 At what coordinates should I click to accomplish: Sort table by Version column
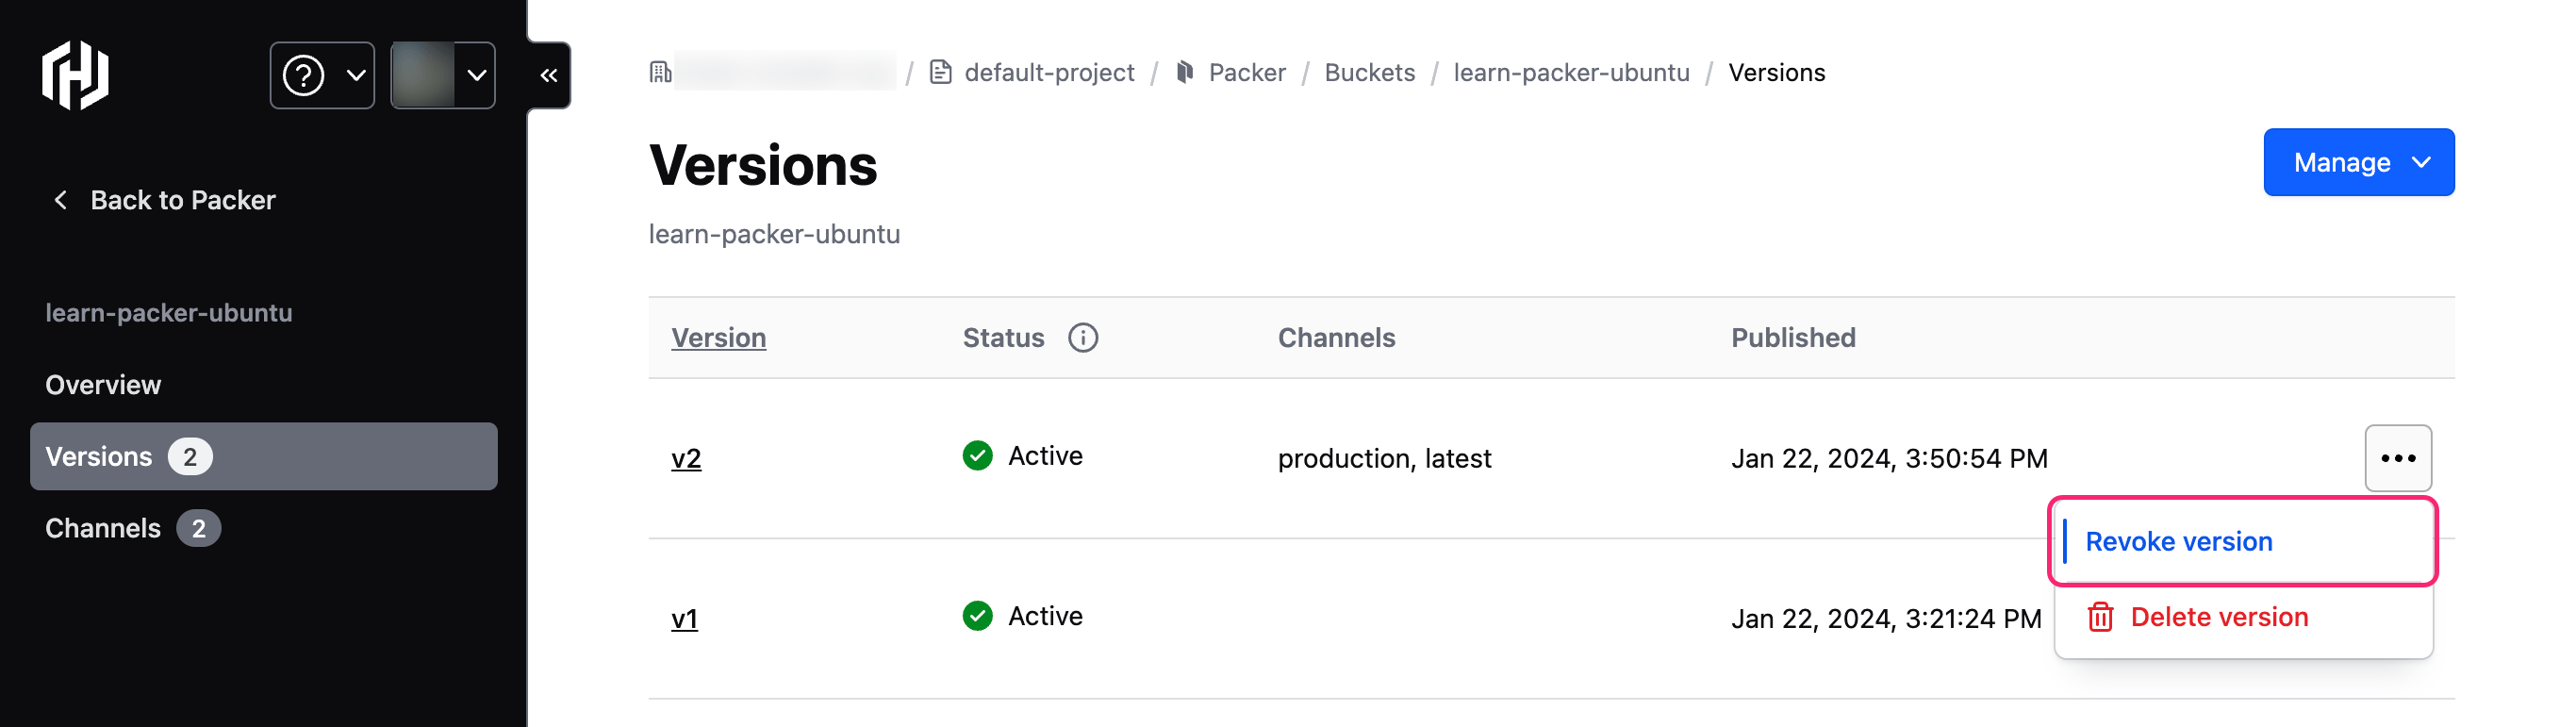[x=718, y=338]
